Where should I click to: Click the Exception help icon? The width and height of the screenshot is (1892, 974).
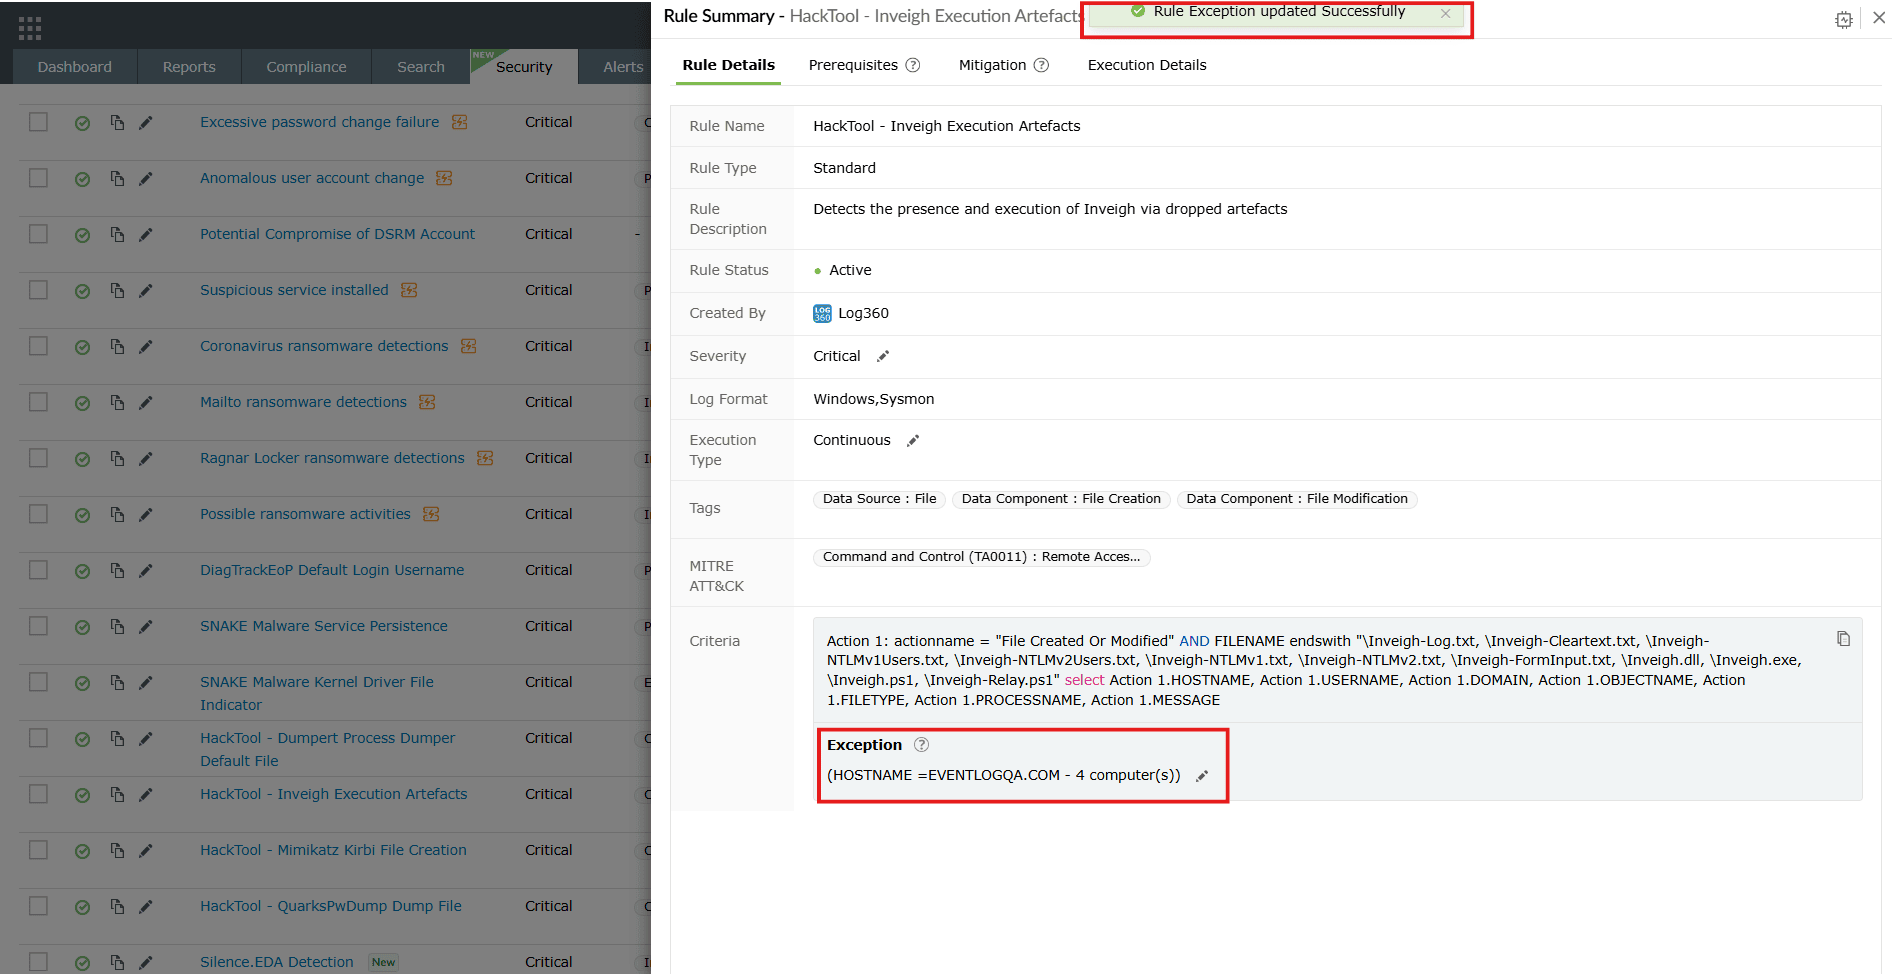tap(922, 745)
